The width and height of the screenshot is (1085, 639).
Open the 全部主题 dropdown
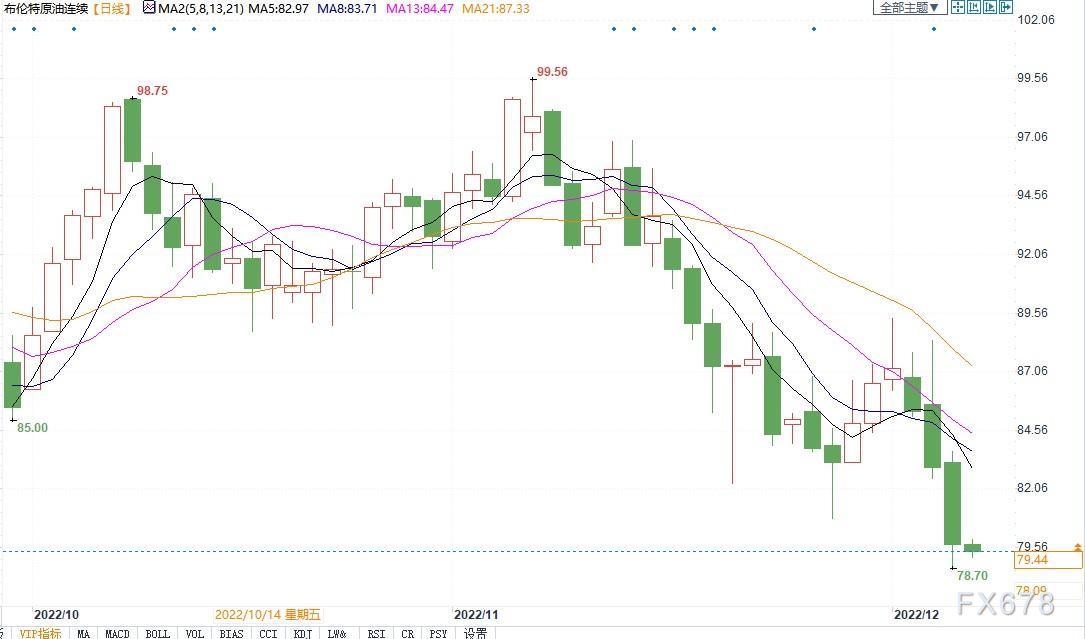pos(909,8)
